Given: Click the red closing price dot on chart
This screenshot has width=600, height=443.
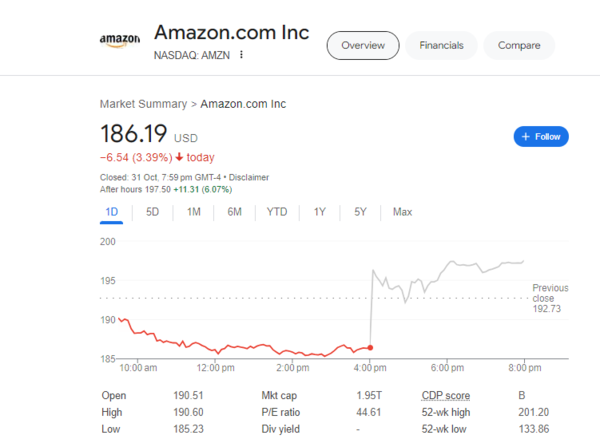Looking at the screenshot, I should 370,348.
